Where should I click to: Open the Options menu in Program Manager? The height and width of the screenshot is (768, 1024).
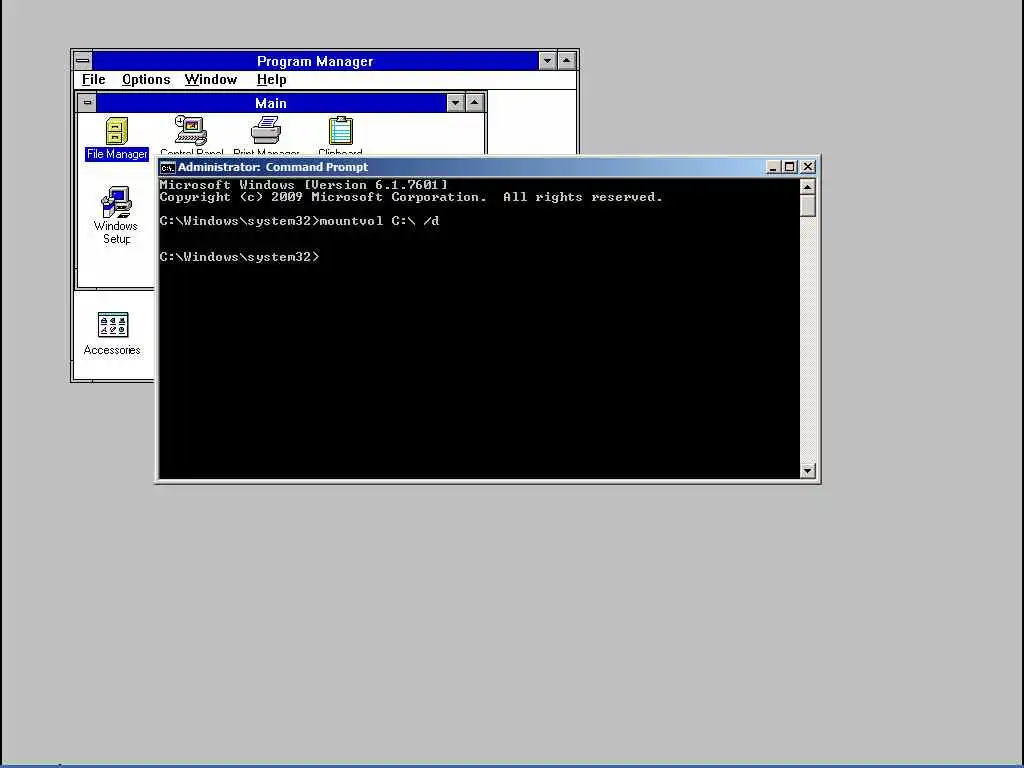(146, 80)
